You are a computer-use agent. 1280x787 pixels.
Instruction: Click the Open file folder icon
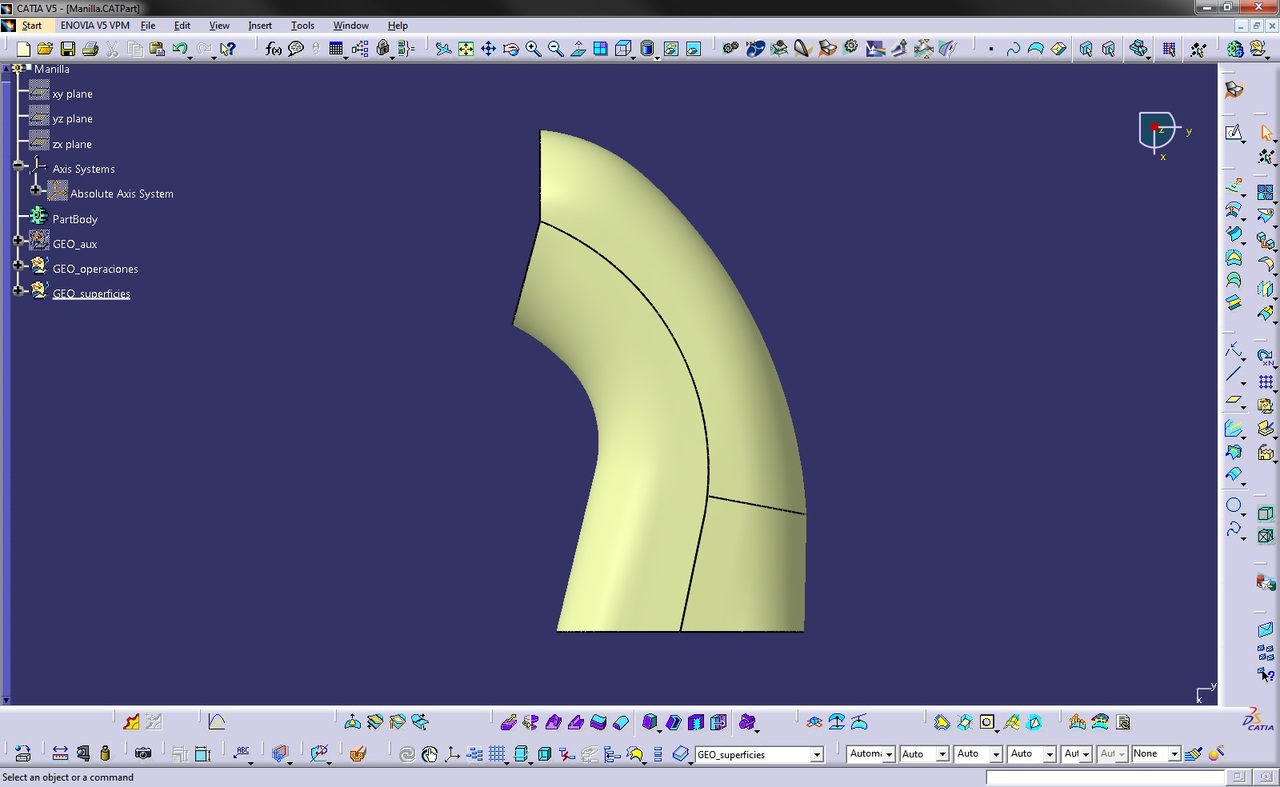[x=45, y=48]
